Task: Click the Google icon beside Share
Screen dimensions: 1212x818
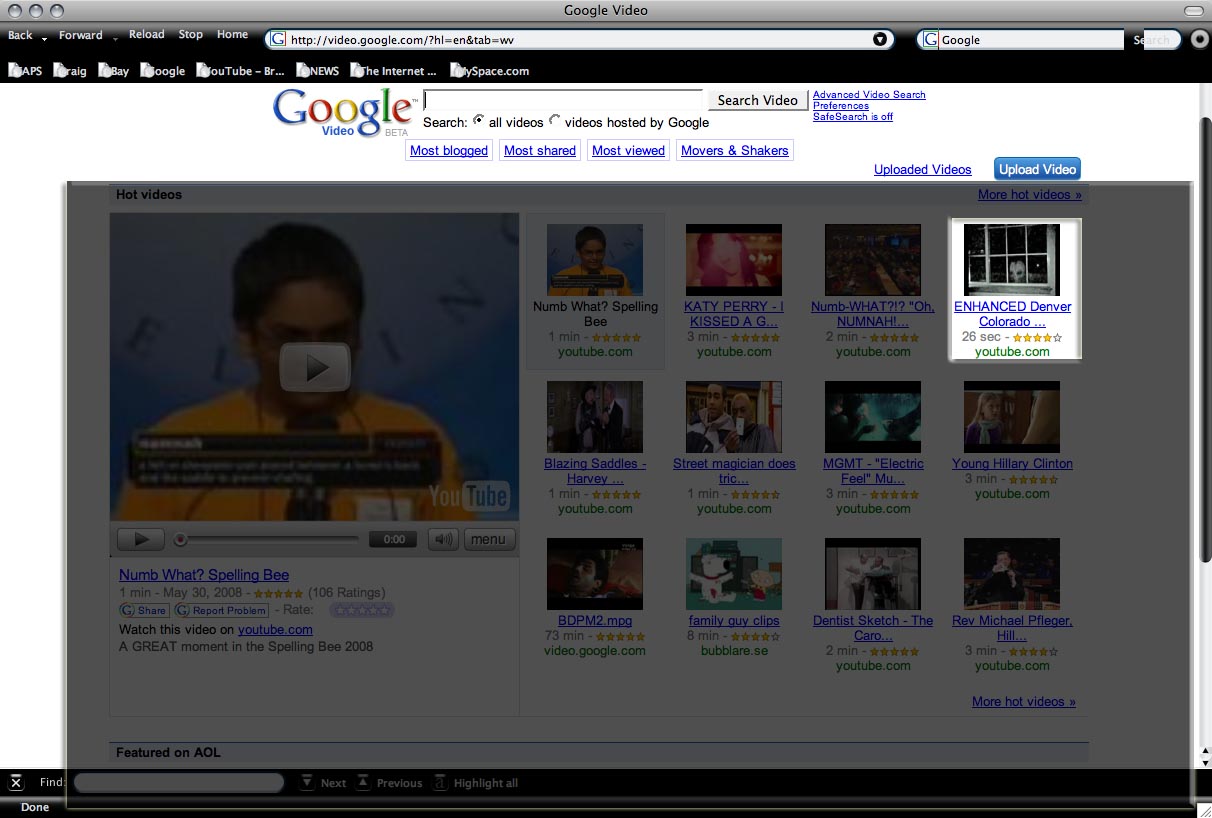Action: [128, 610]
